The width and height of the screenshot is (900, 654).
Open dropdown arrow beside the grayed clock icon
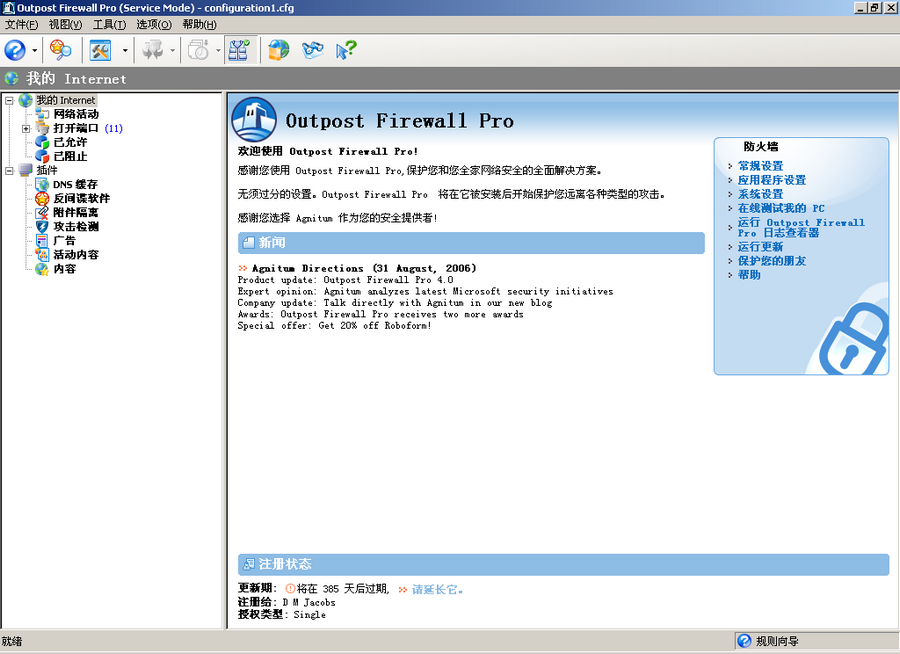click(x=218, y=51)
